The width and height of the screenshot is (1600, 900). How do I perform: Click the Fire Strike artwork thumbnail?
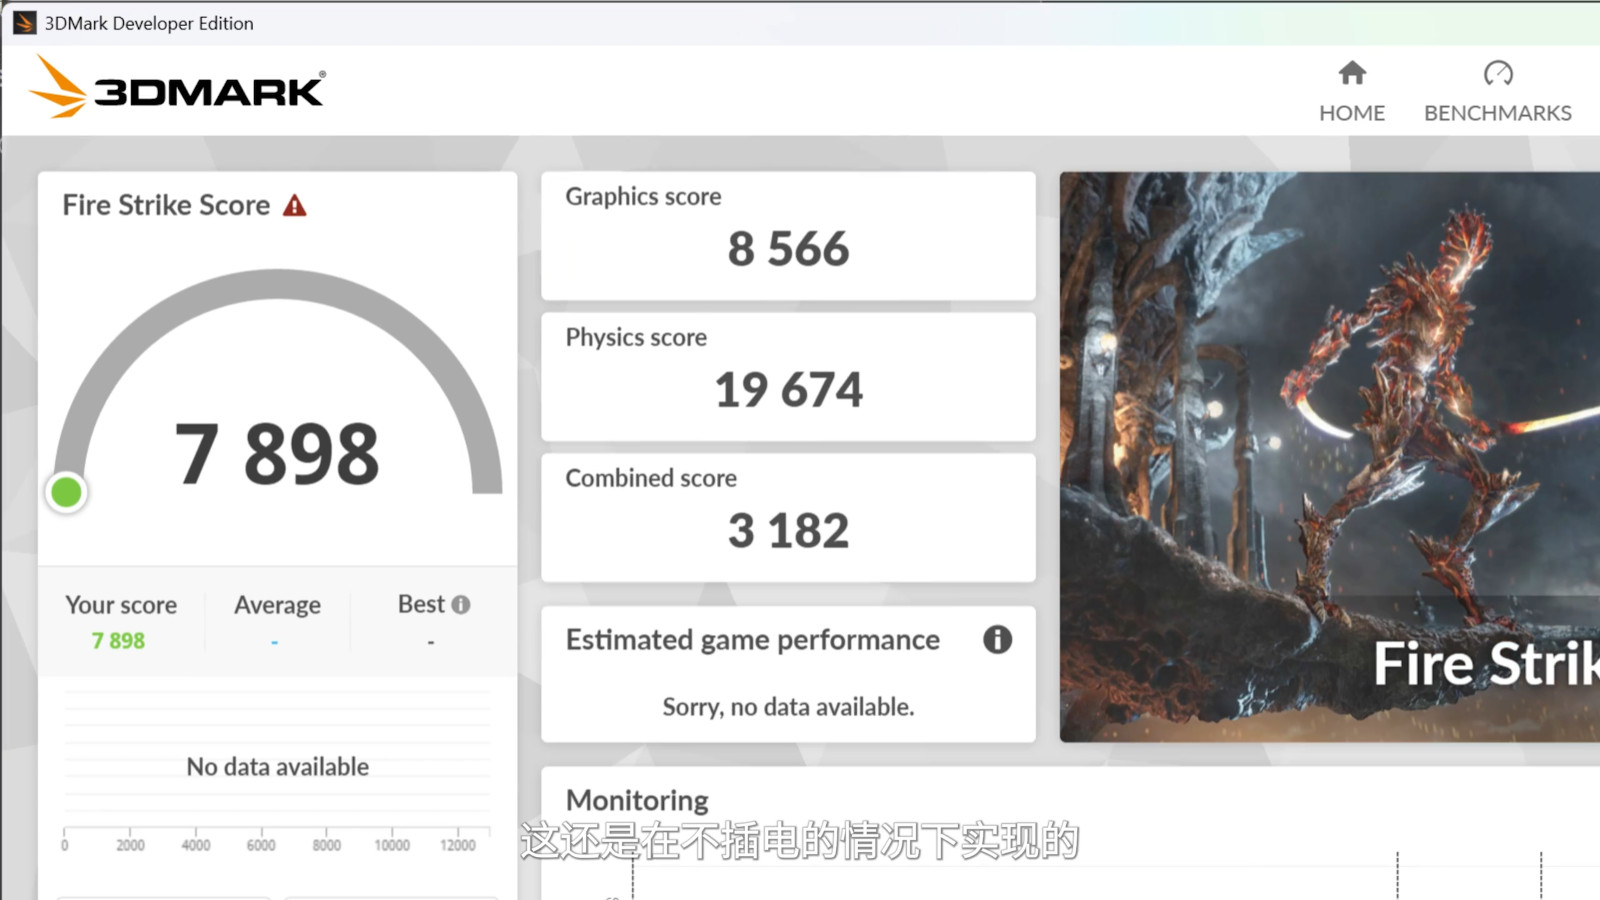(1330, 457)
